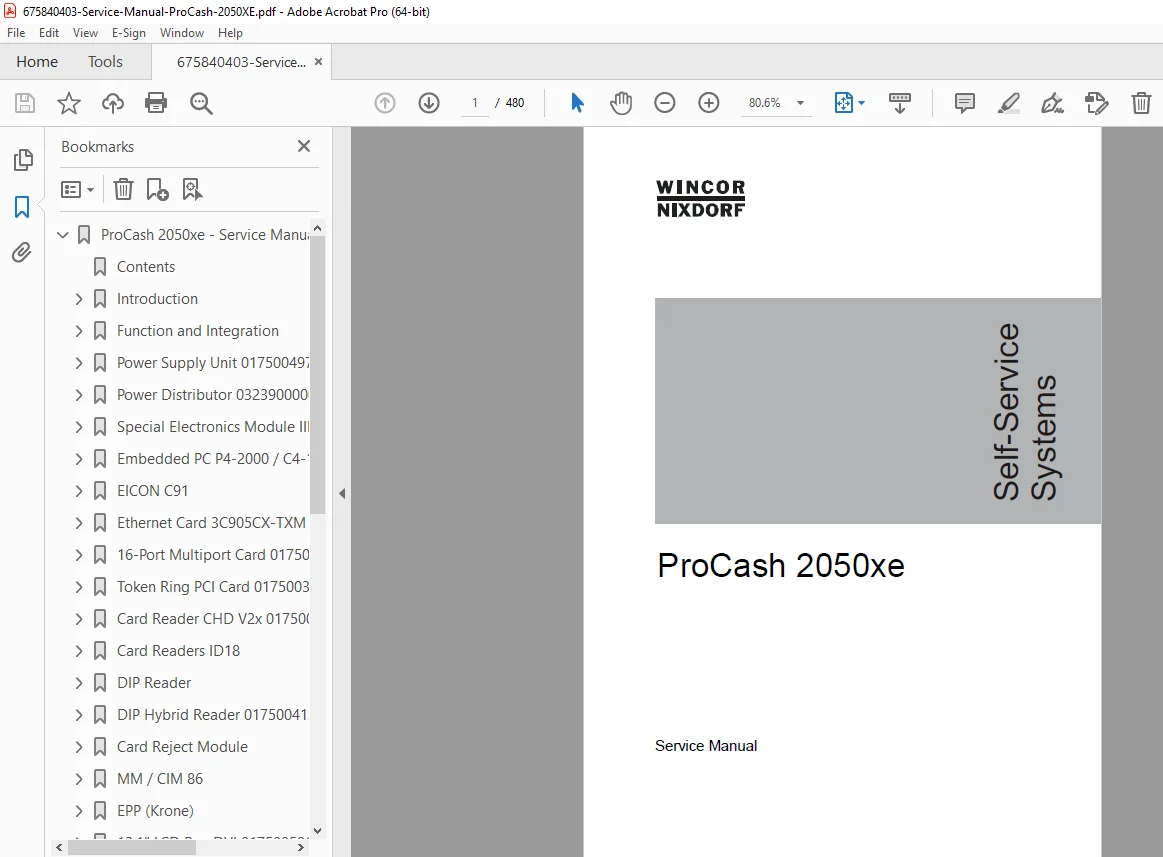
Task: Toggle scrolling mode icon
Action: click(x=900, y=102)
